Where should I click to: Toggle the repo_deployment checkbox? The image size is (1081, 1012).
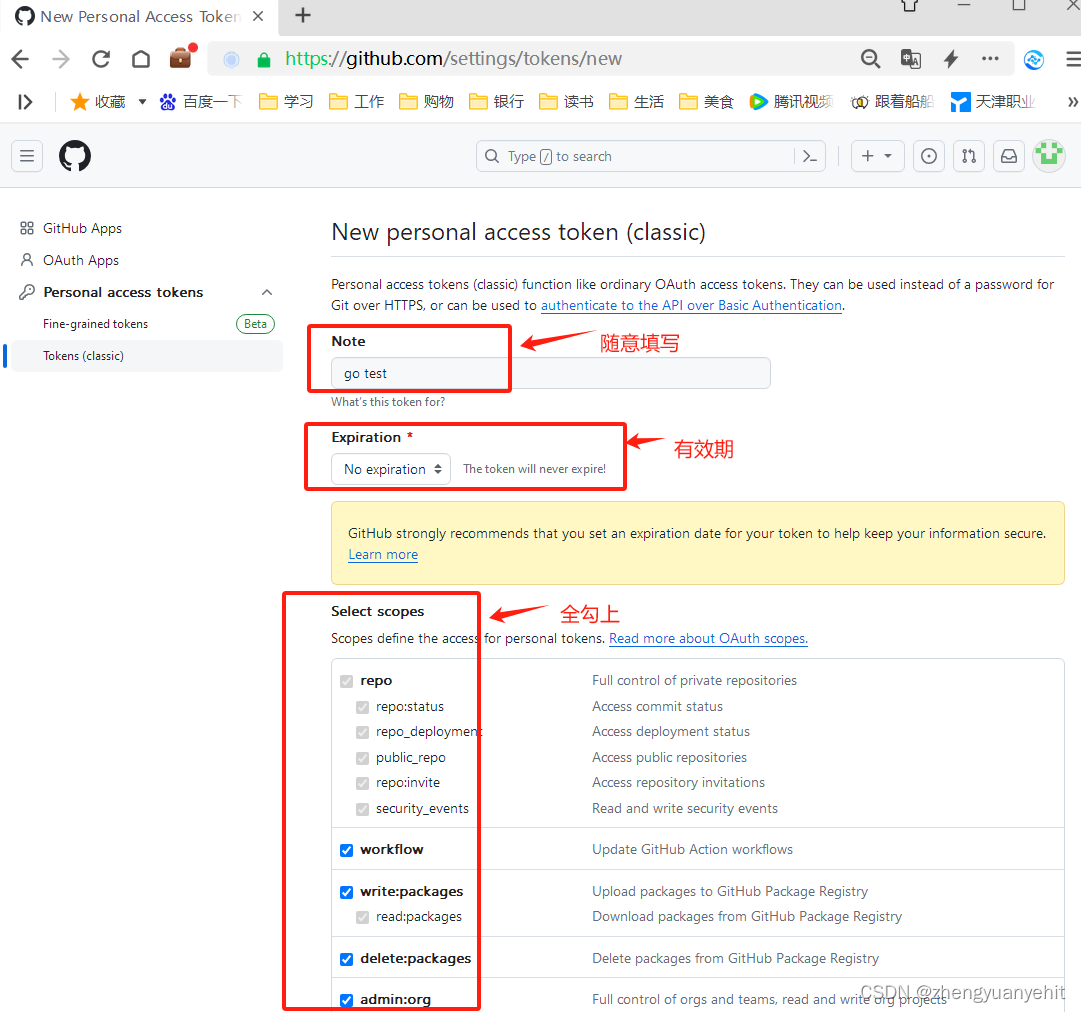[363, 732]
